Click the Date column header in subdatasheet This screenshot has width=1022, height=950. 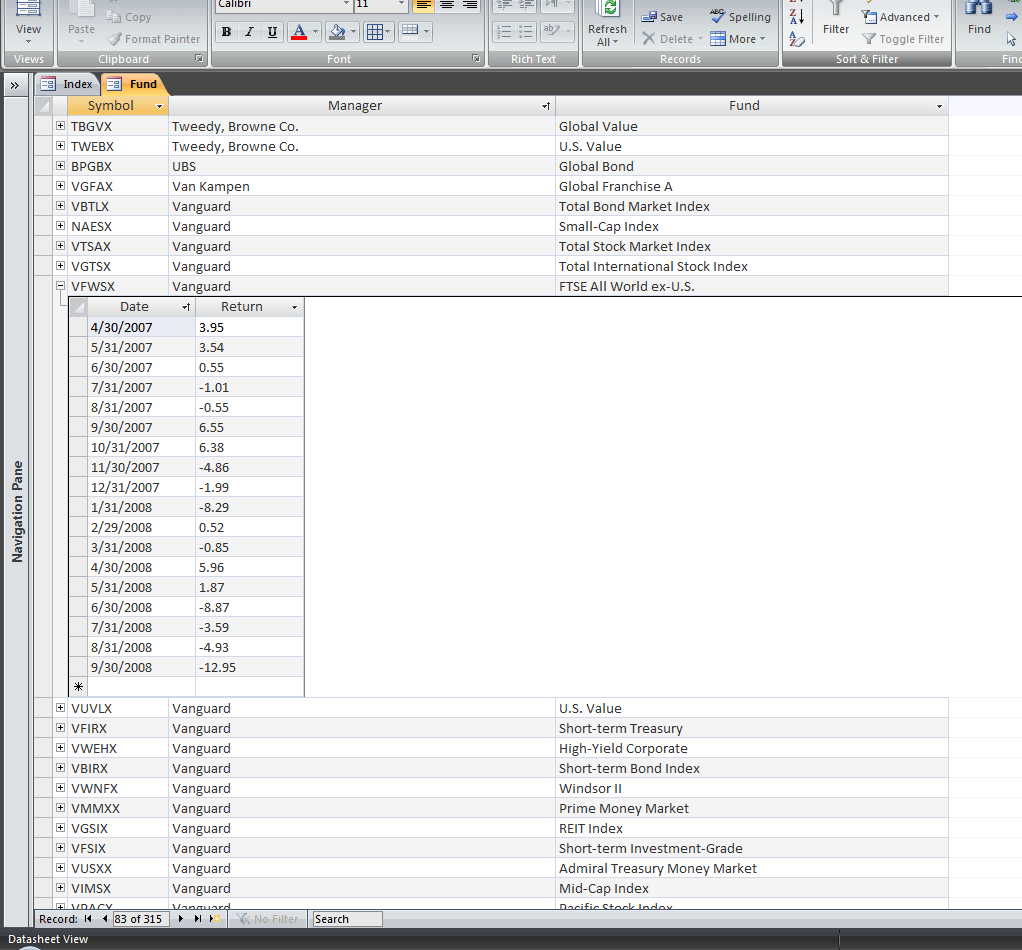141,307
